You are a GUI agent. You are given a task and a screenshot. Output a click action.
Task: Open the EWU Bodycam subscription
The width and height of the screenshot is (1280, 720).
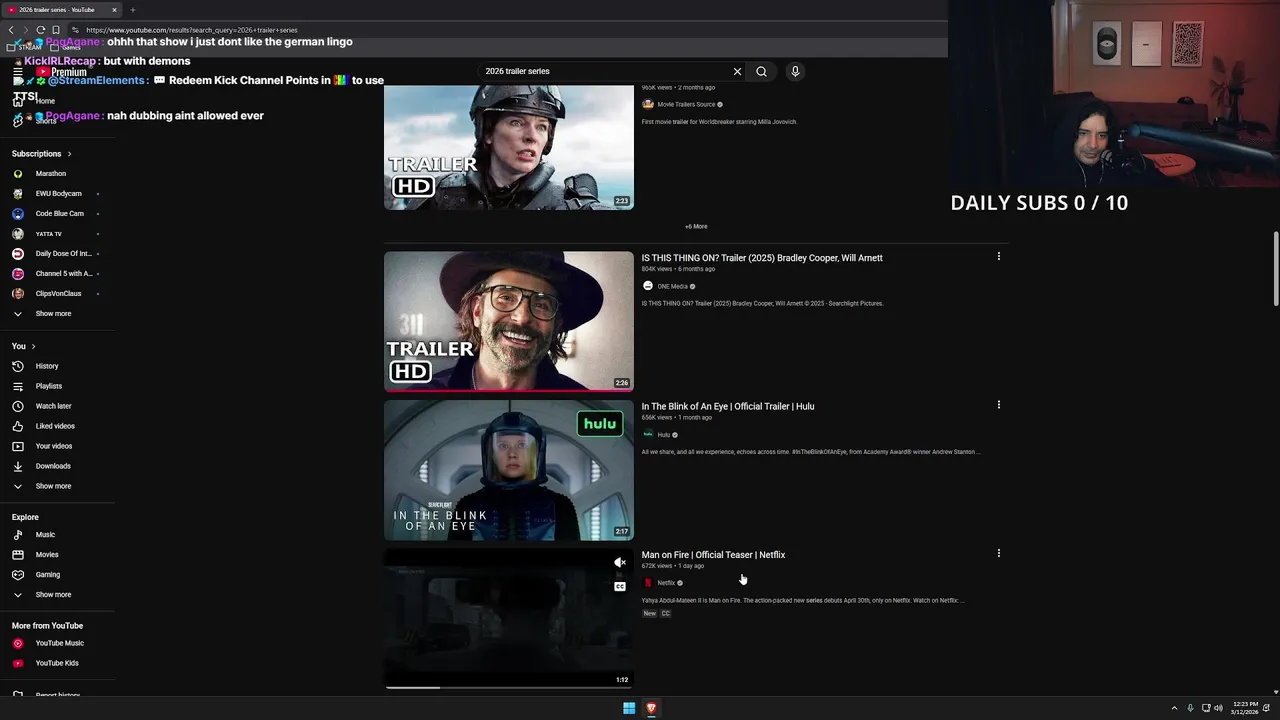coord(58,194)
